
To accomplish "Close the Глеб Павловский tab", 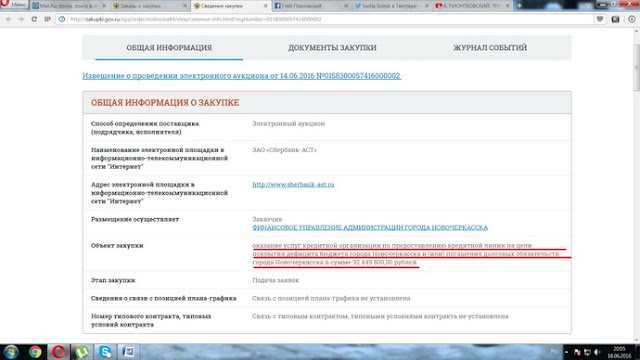I will 347,6.
